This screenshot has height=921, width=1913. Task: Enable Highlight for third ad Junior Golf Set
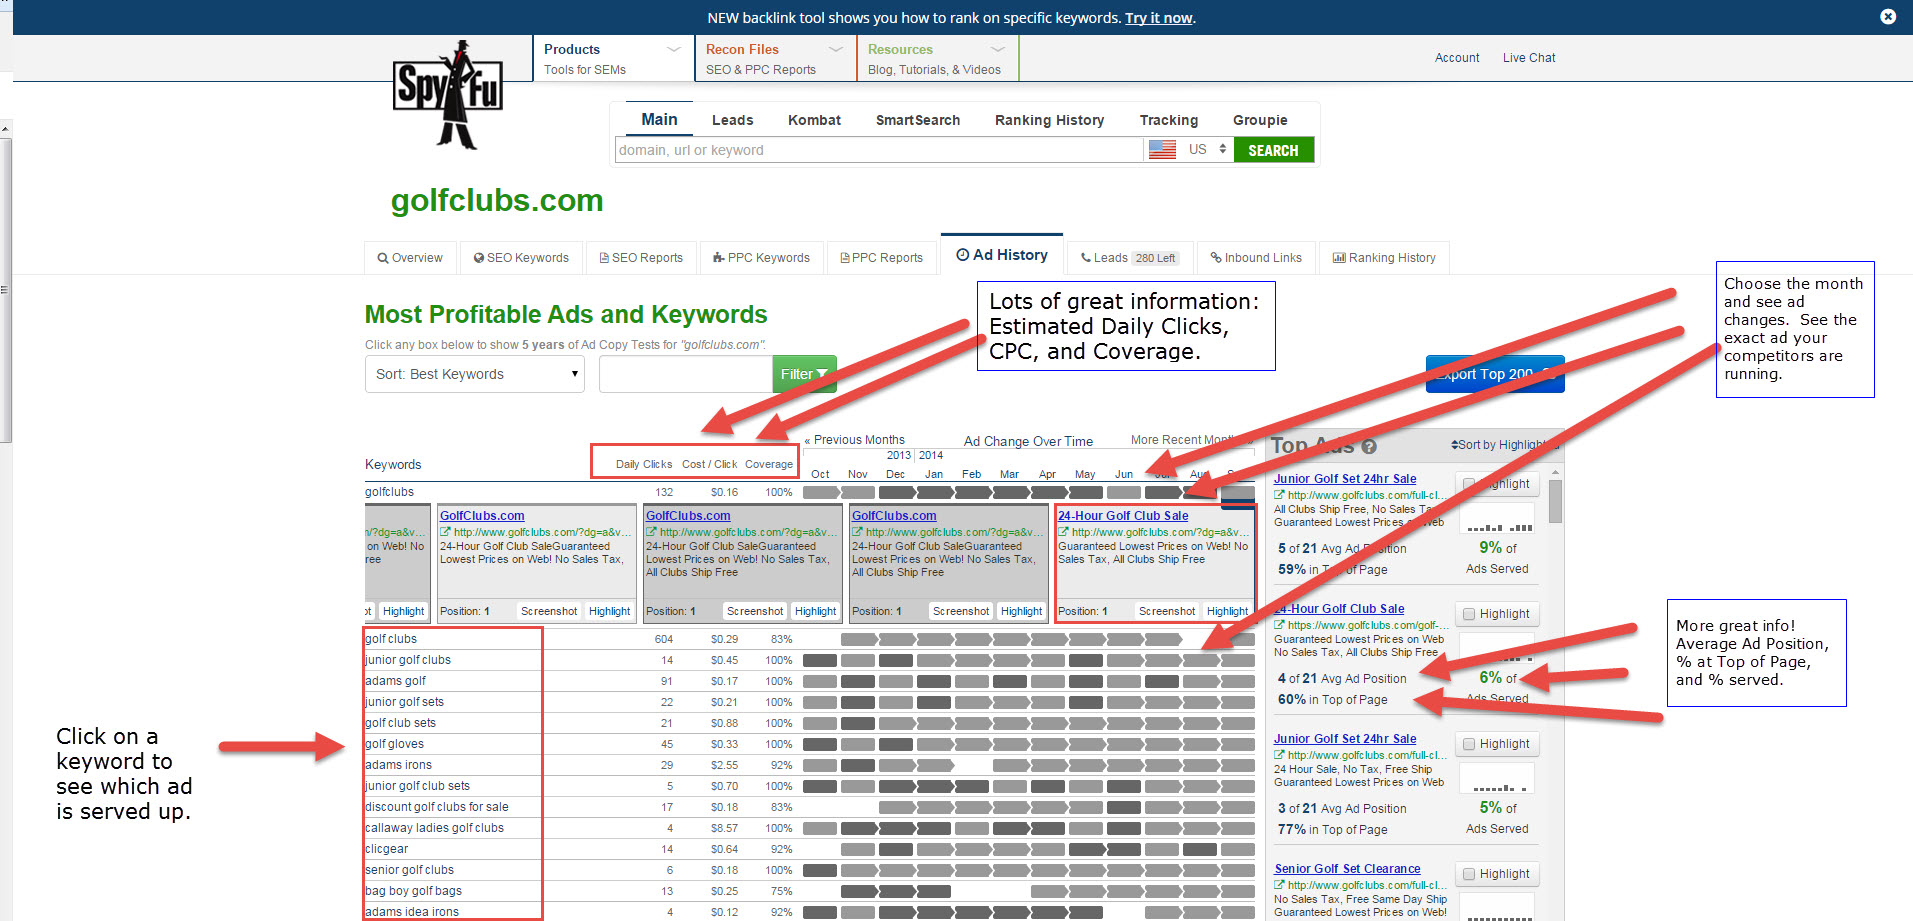tap(1469, 744)
